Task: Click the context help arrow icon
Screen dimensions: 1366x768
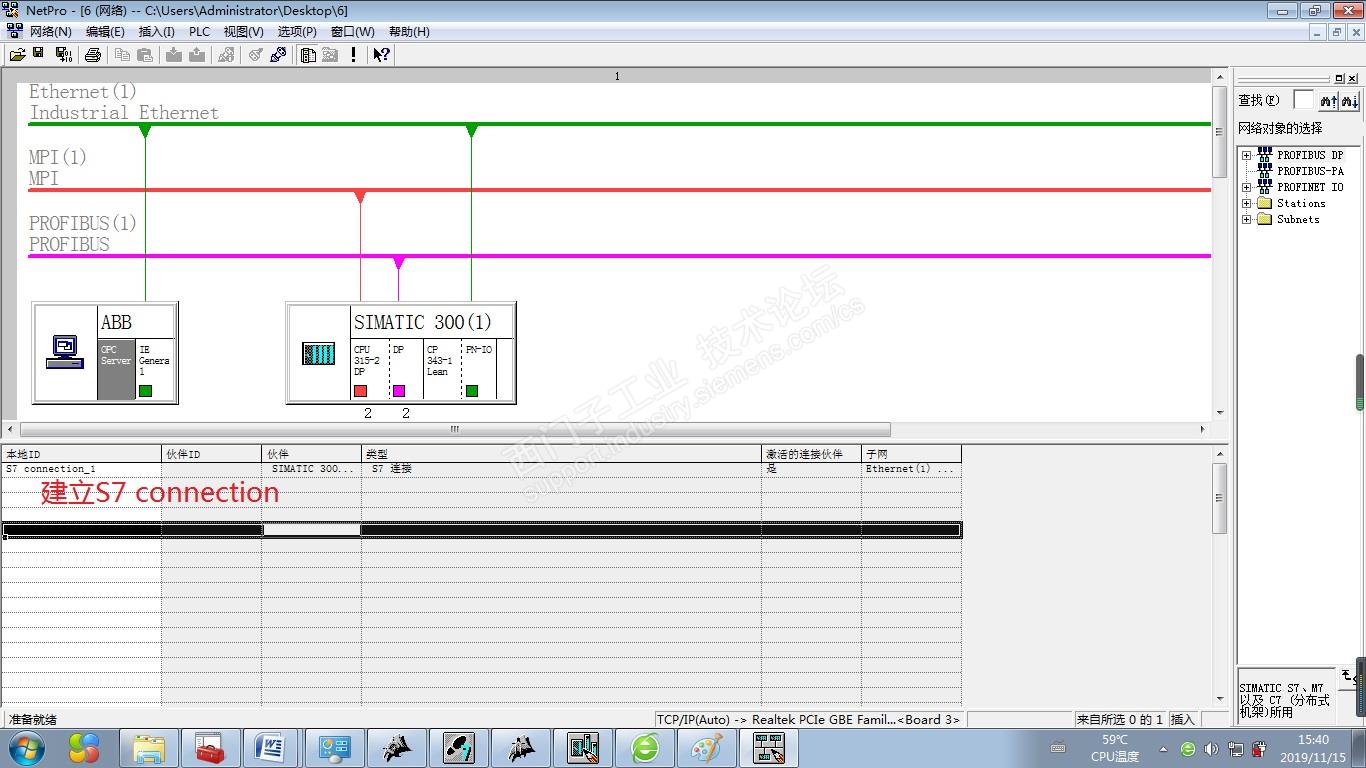Action: pyautogui.click(x=381, y=55)
